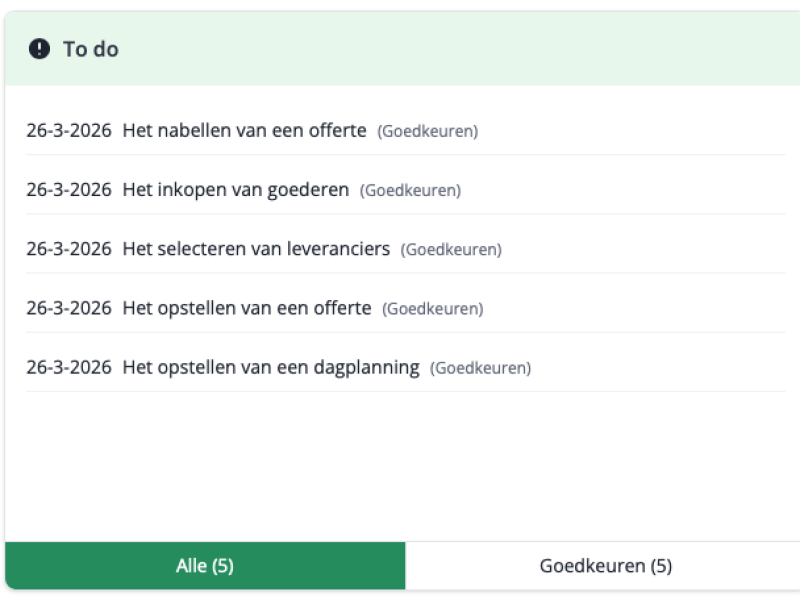
Task: Open the task 'Het selecteren van leveranciers'
Action: [256, 248]
